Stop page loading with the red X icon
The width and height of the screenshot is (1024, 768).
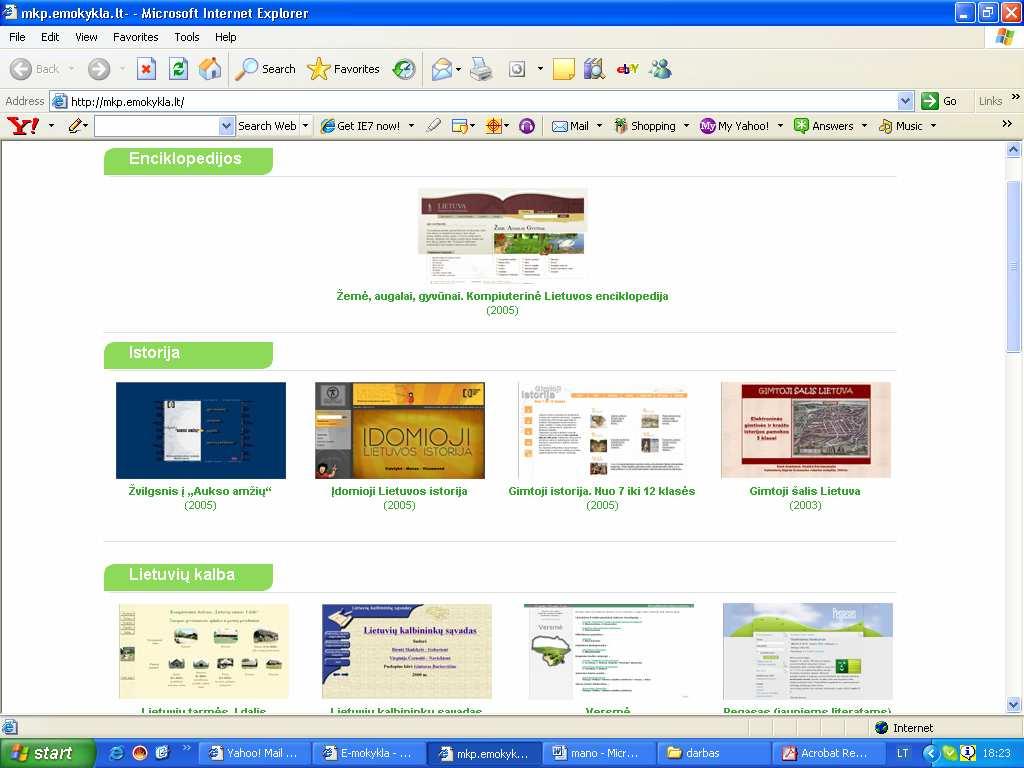tap(146, 69)
